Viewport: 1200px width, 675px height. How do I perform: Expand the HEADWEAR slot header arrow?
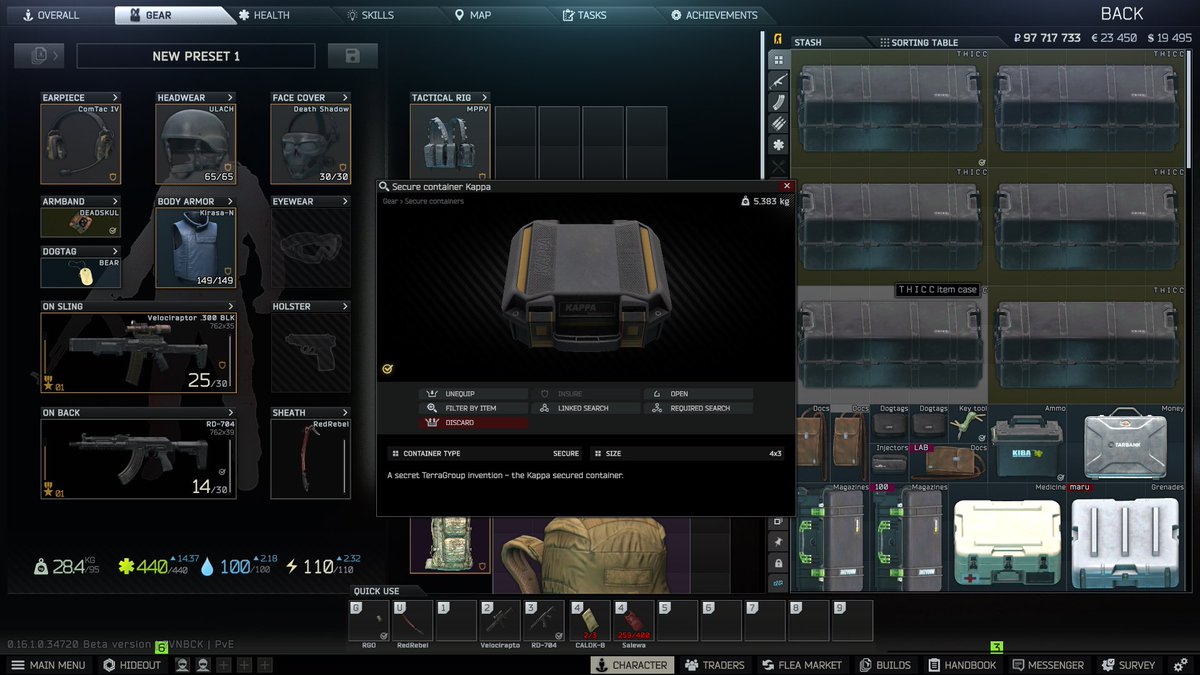[231, 98]
